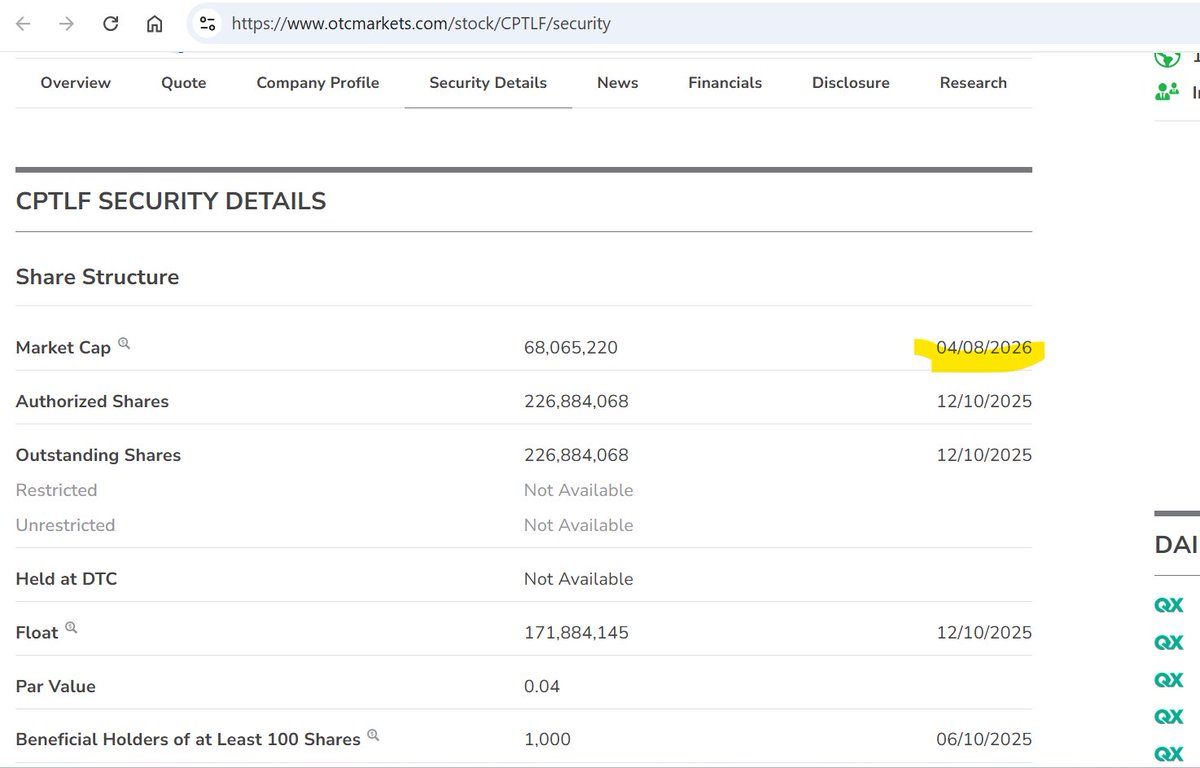Screen dimensions: 1200x768
Task: Click the Outstanding Shares label
Action: point(98,455)
